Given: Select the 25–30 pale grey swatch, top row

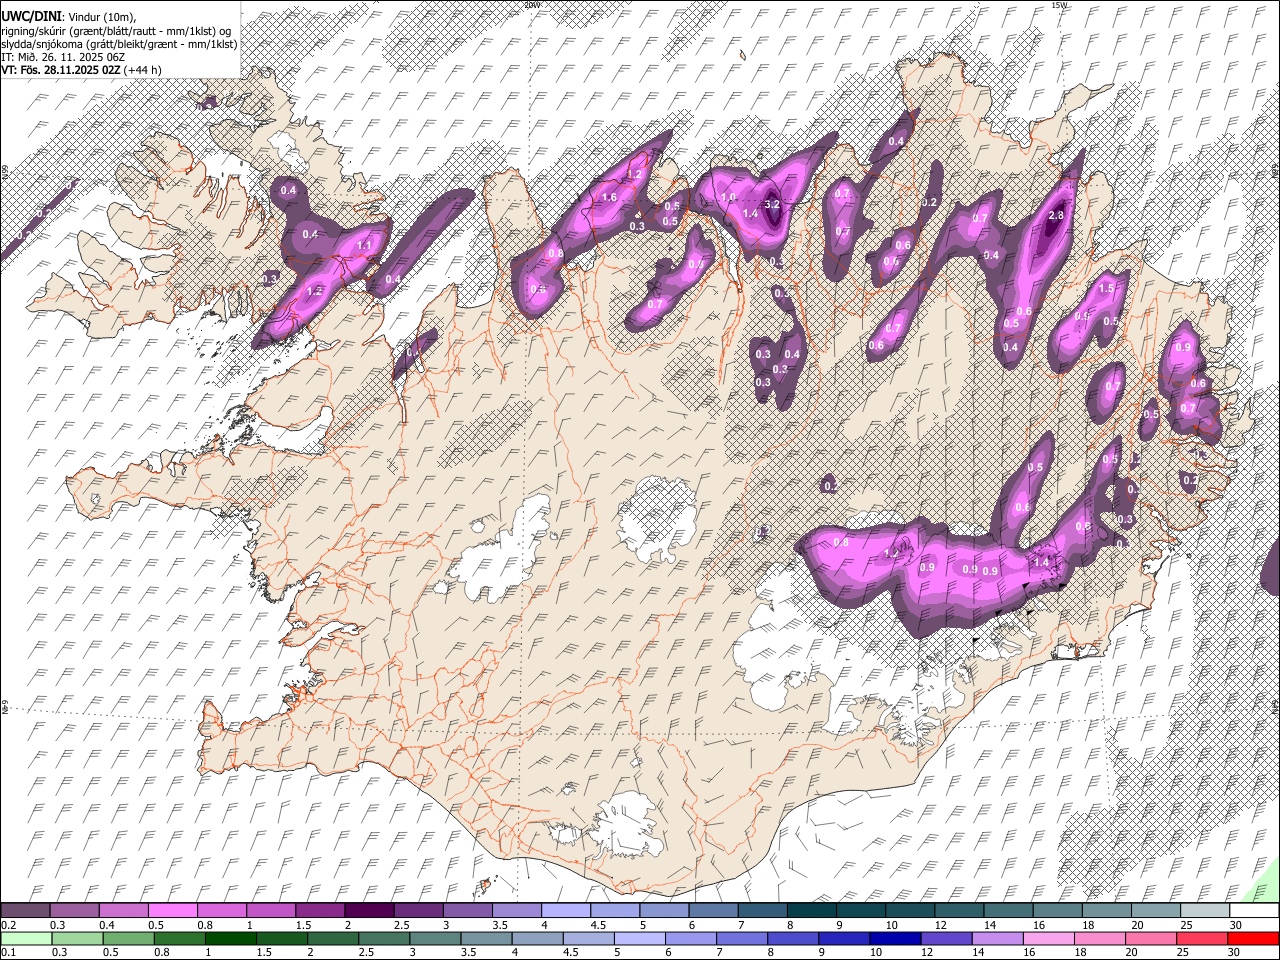Looking at the screenshot, I should (x=1205, y=910).
